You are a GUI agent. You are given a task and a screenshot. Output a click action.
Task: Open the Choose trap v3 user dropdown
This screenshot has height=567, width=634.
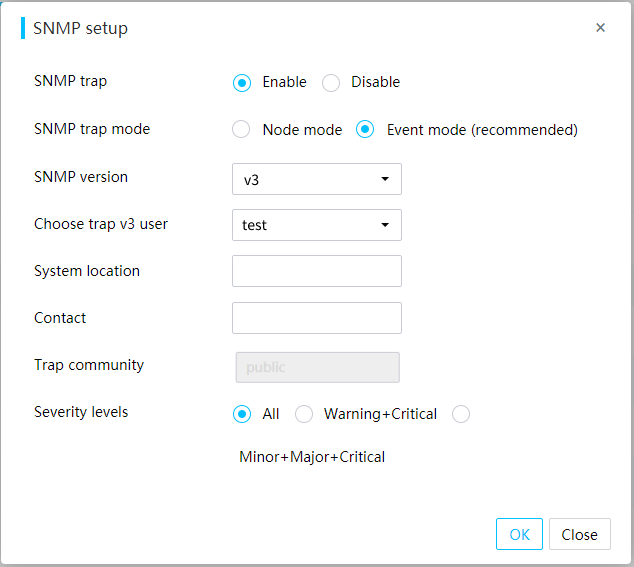pyautogui.click(x=317, y=225)
